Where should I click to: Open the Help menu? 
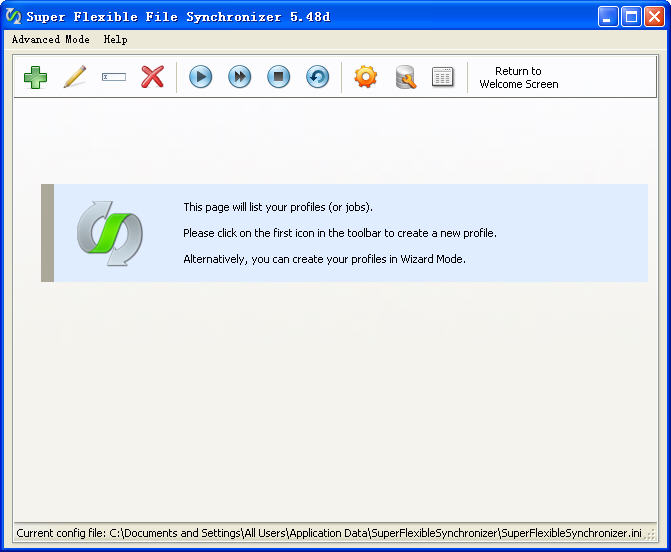tap(116, 39)
